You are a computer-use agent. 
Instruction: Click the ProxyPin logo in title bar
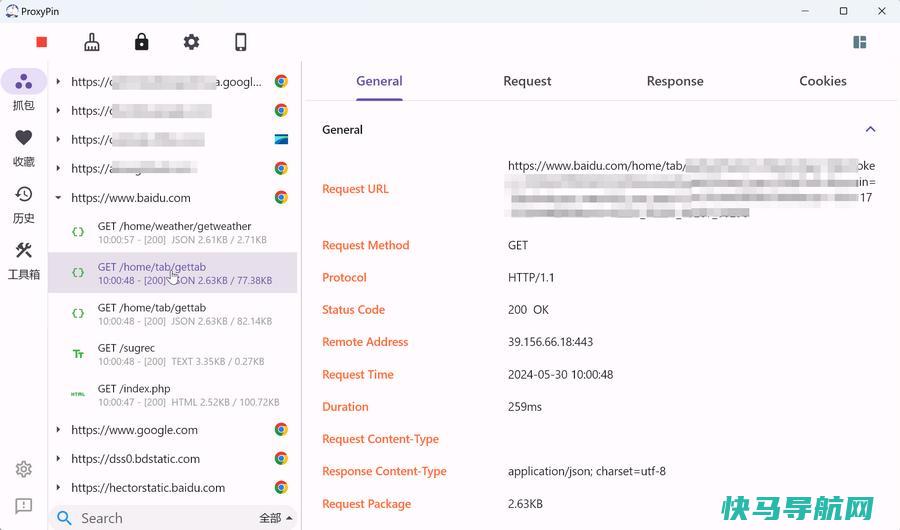pyautogui.click(x=11, y=11)
